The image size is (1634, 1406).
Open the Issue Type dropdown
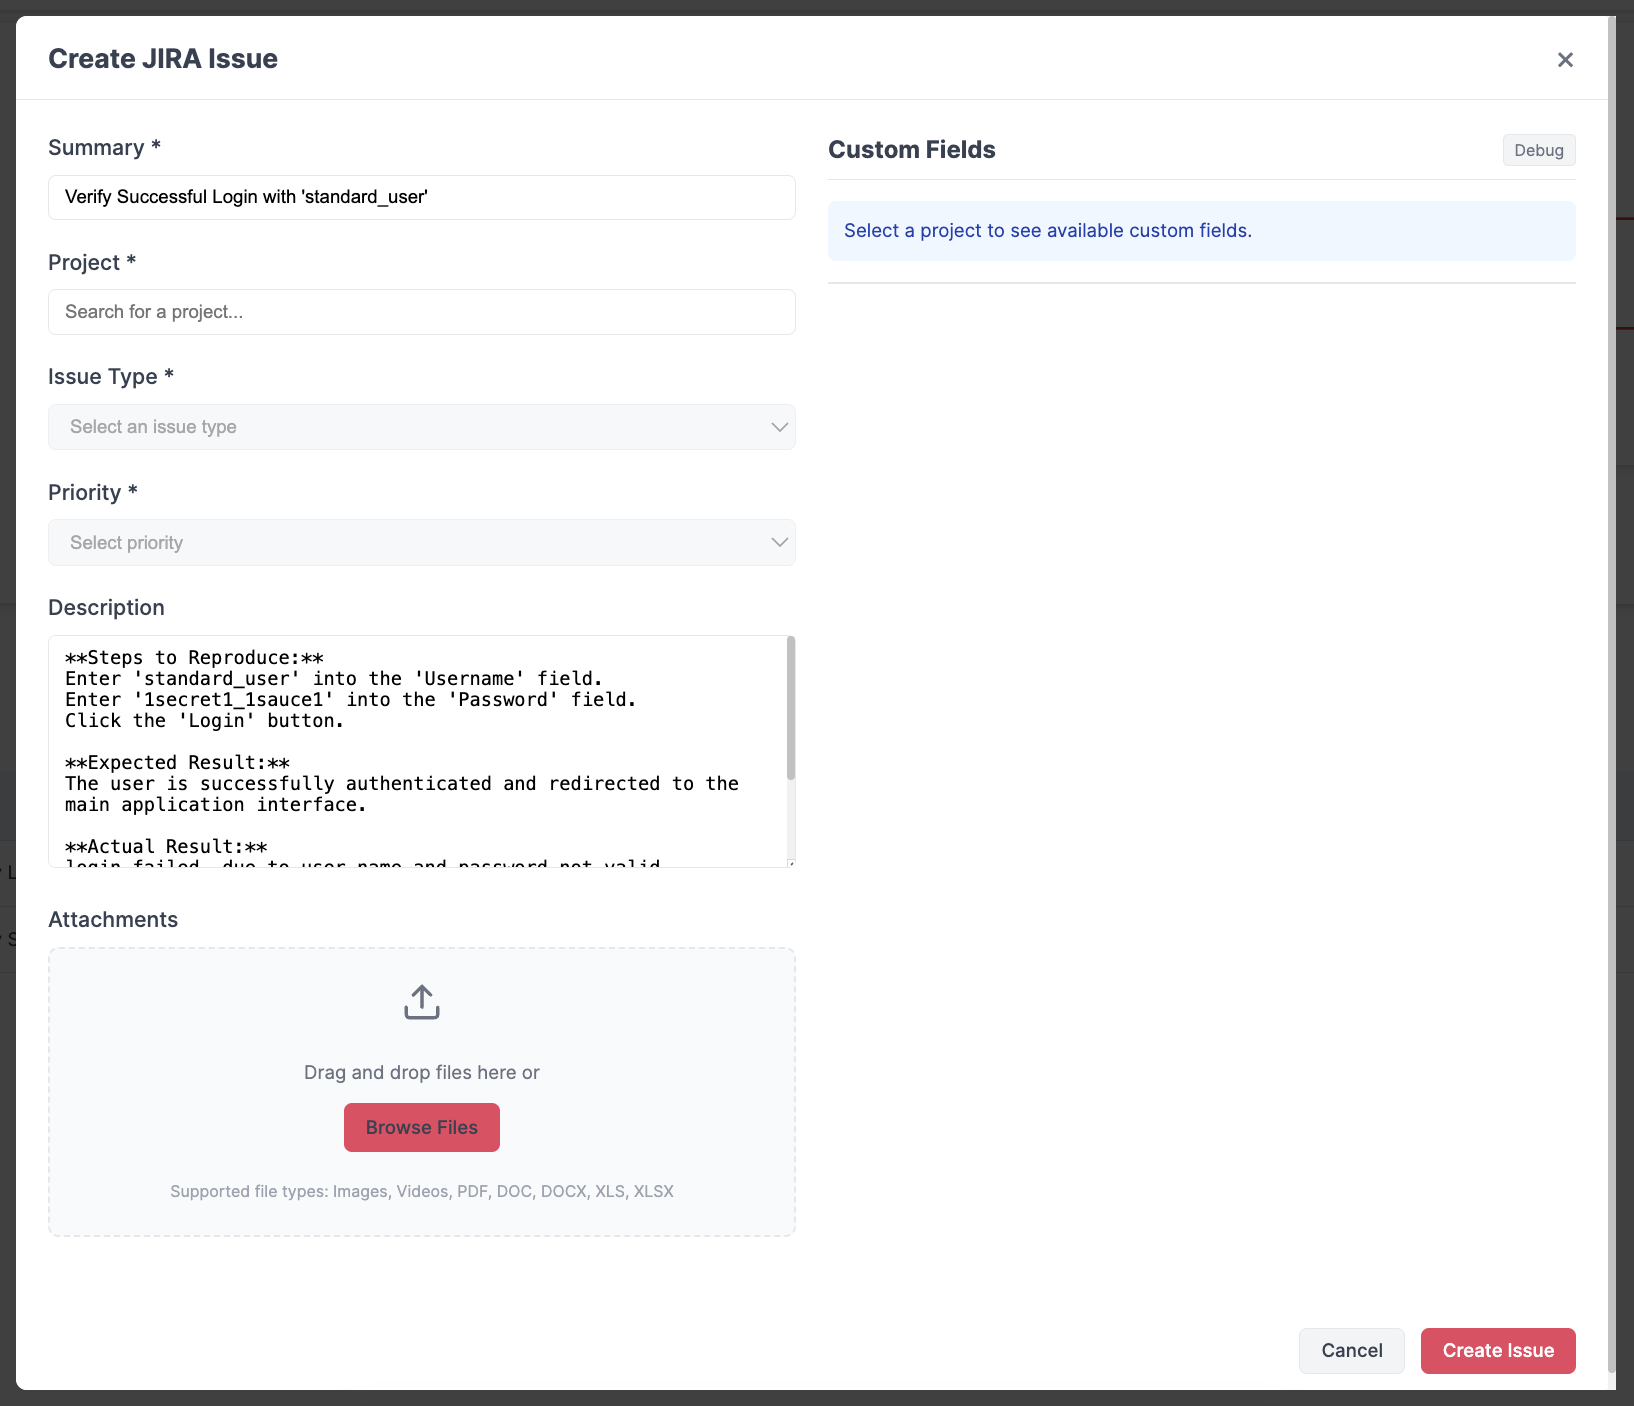tap(422, 427)
